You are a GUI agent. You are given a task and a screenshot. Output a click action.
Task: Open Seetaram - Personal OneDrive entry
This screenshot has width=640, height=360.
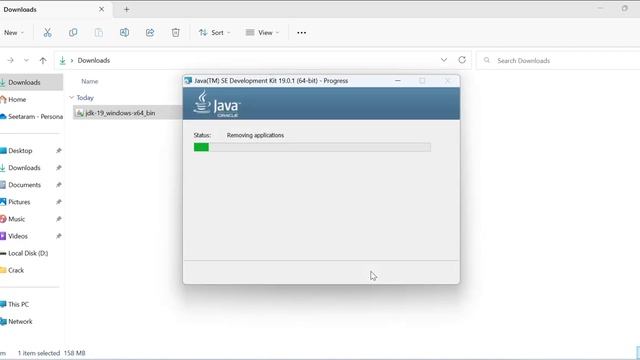click(31, 117)
